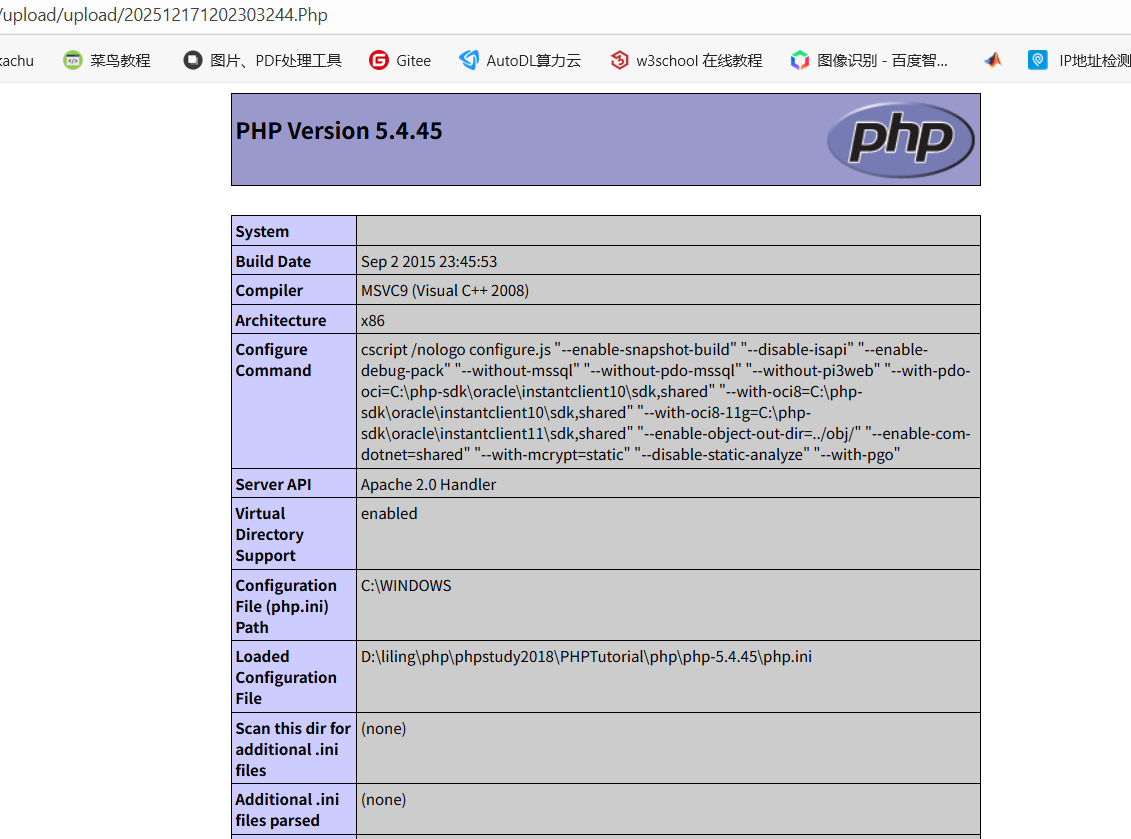Select the Apache 2.0 Handler value
This screenshot has width=1131, height=839.
click(428, 484)
